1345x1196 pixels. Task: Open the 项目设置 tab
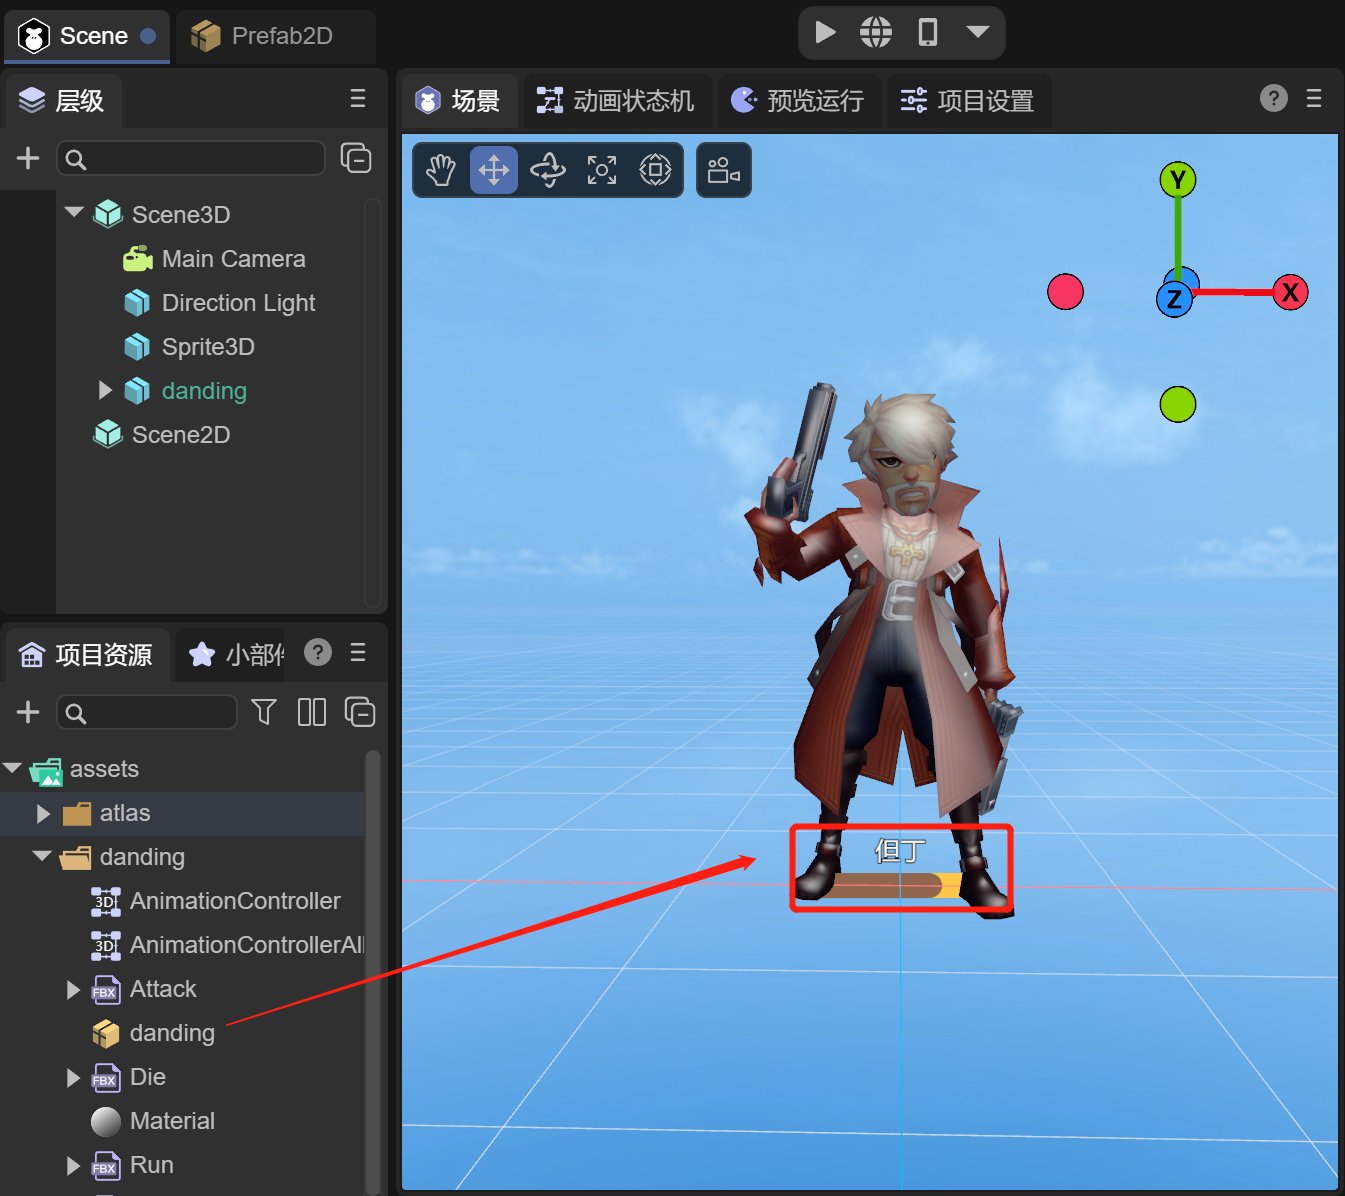point(968,101)
